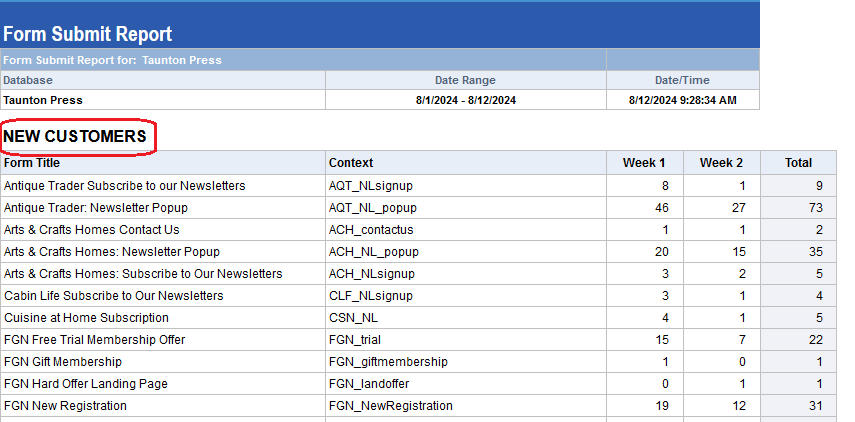
Task: Select Cabin Life Subscribe to Our Newsletters
Action: point(114,296)
